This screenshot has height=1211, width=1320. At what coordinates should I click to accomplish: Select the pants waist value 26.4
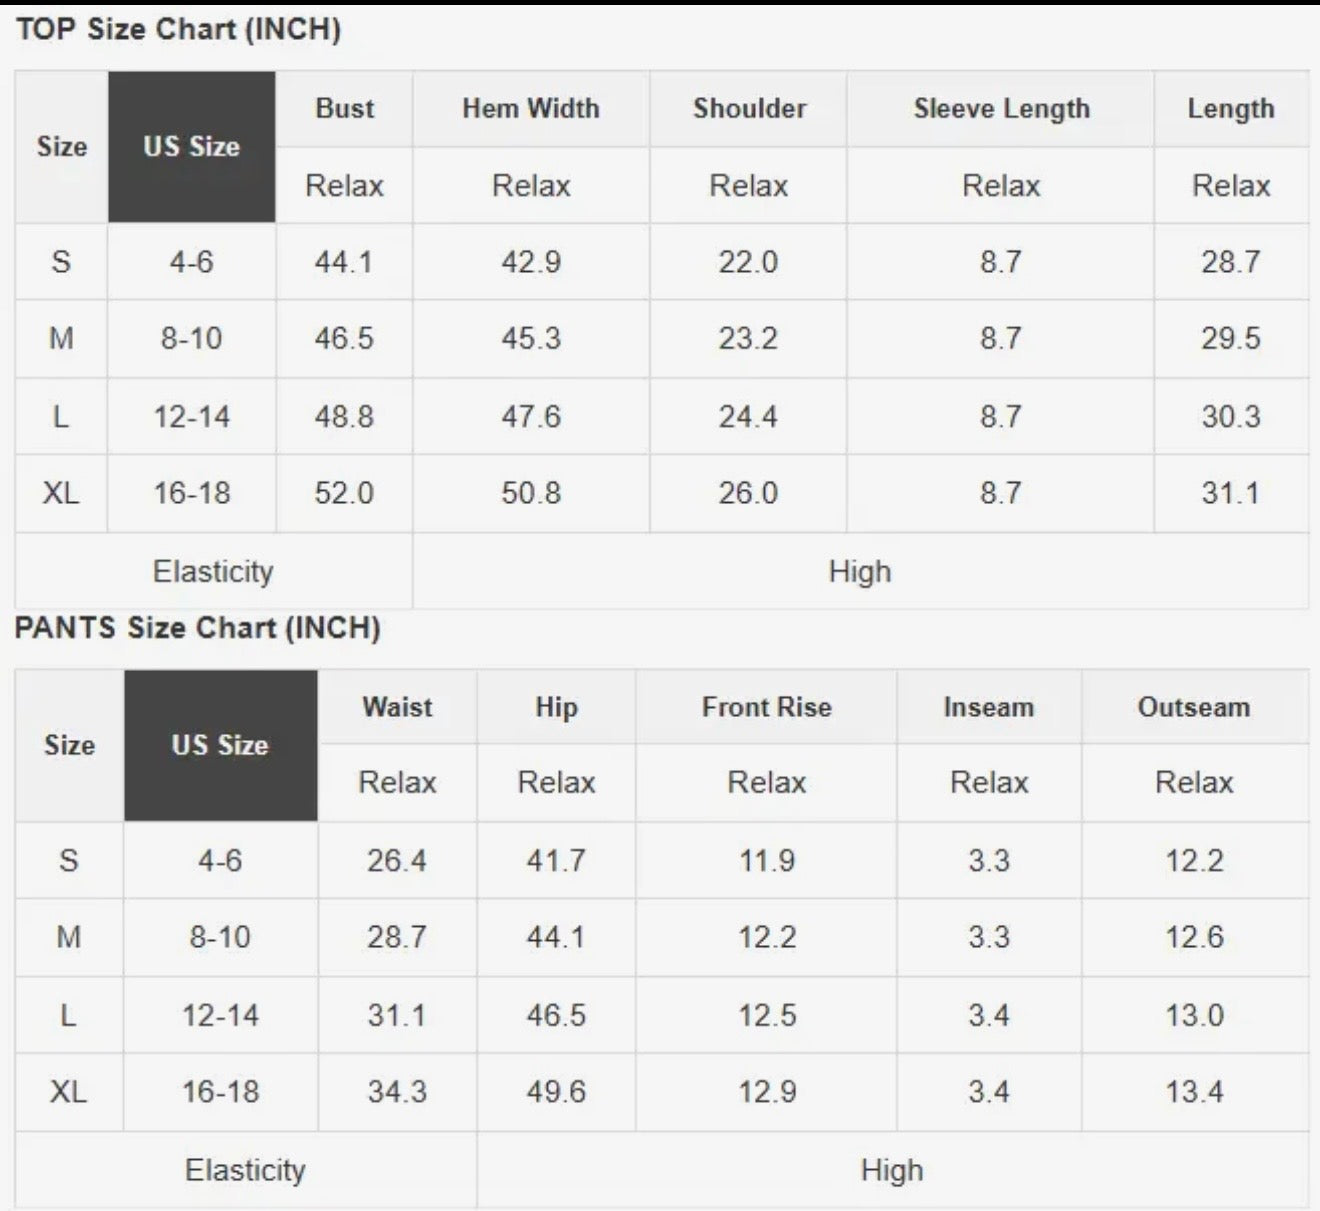pos(397,861)
